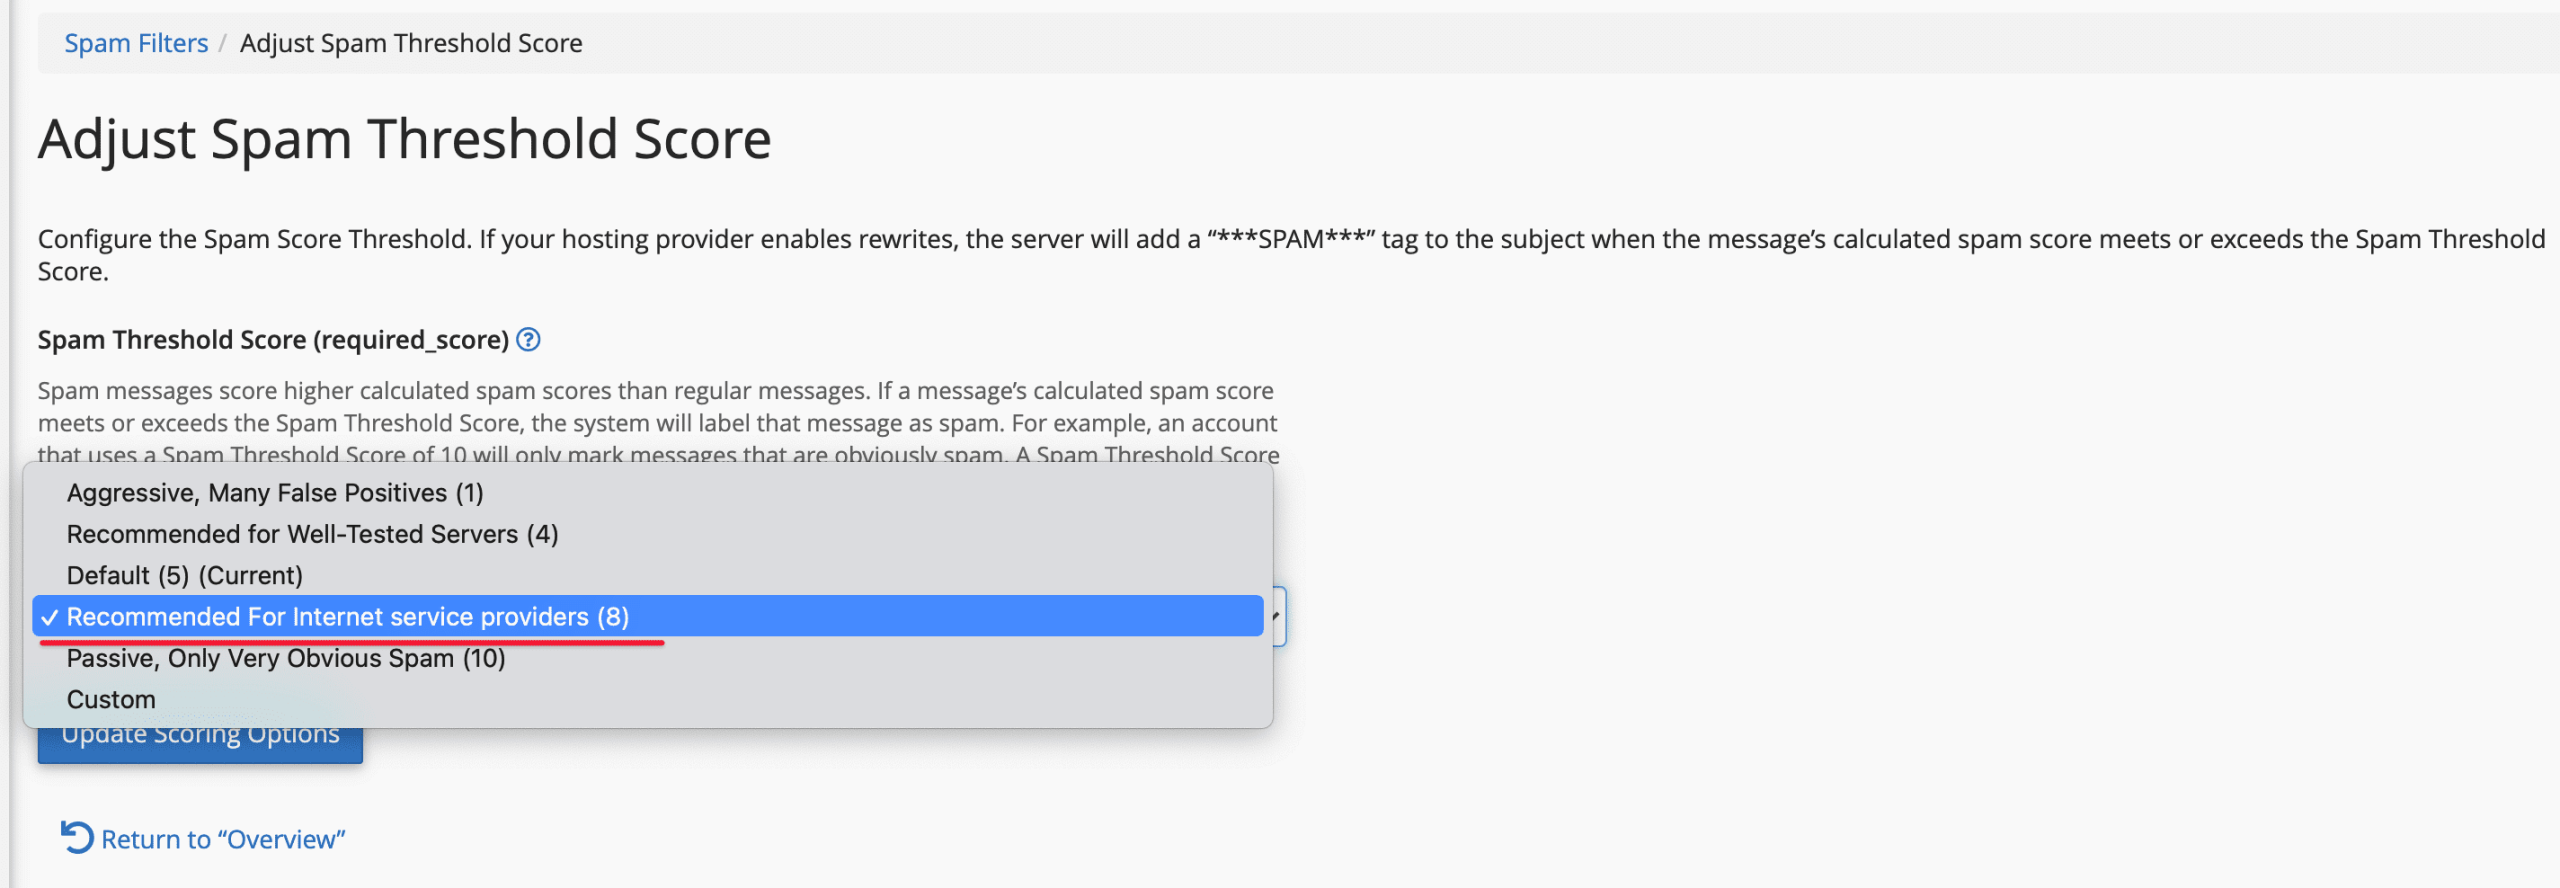Image resolution: width=2560 pixels, height=888 pixels.
Task: Click the Spam Threshold Score (required_score) label
Action: pos(273,340)
